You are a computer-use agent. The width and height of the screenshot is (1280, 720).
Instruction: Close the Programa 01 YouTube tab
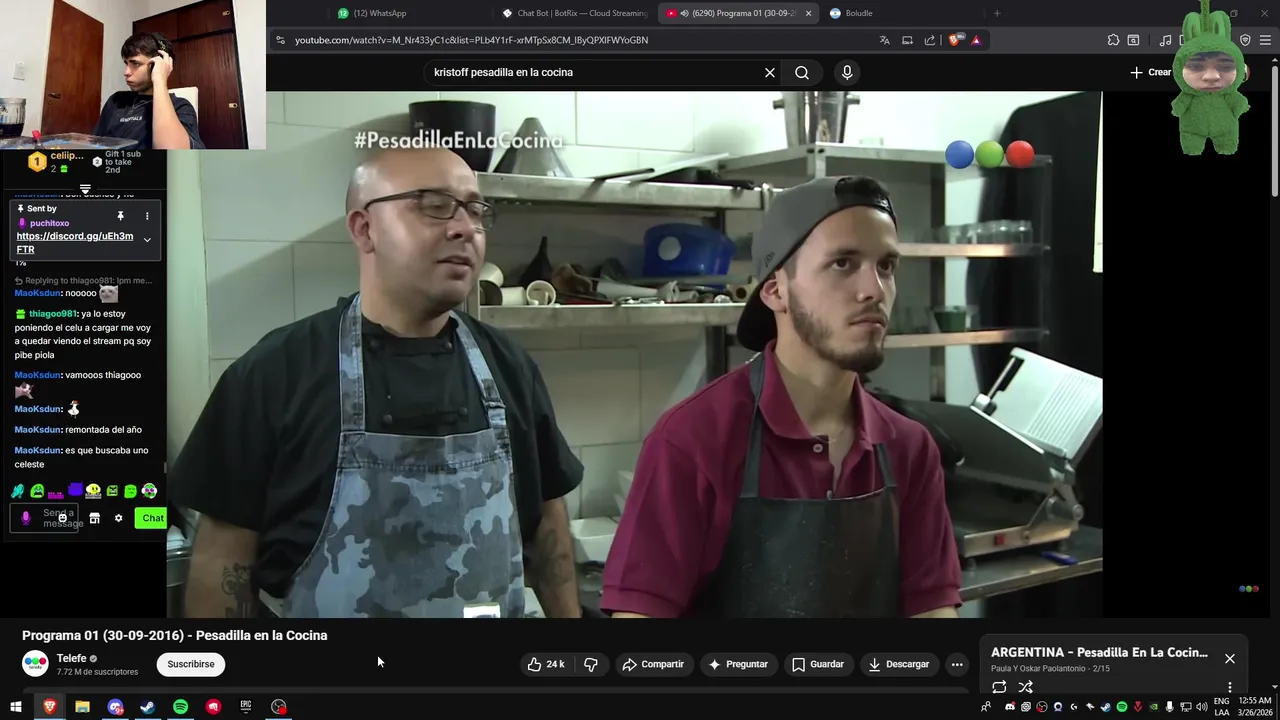[x=808, y=13]
